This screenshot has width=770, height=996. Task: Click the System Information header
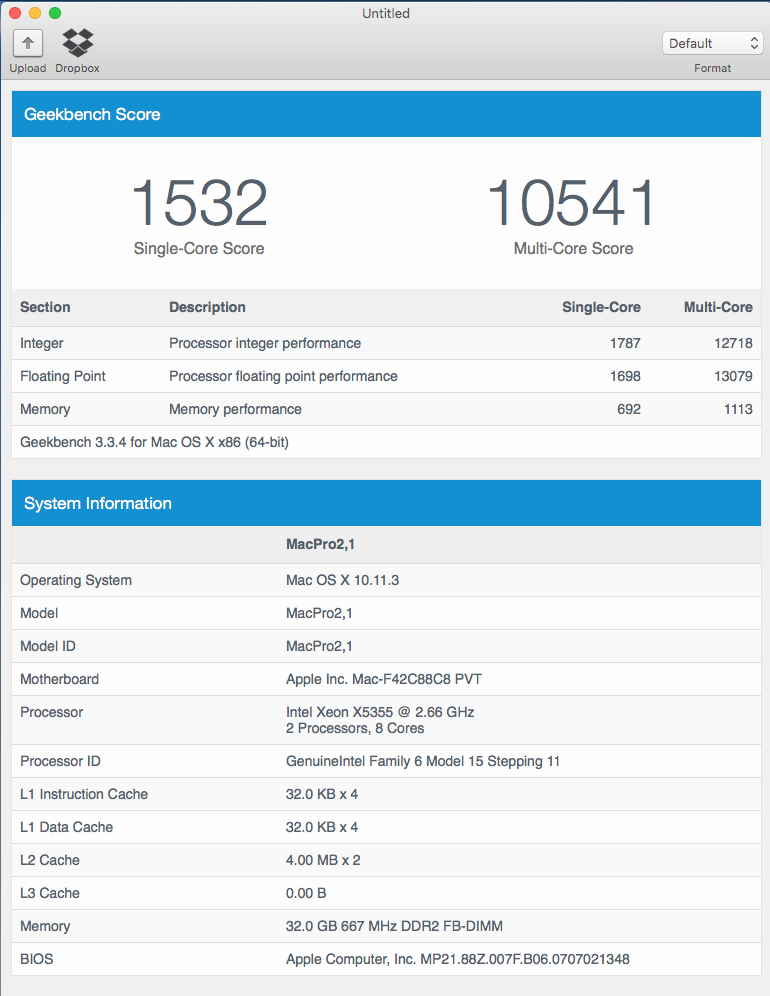point(386,503)
